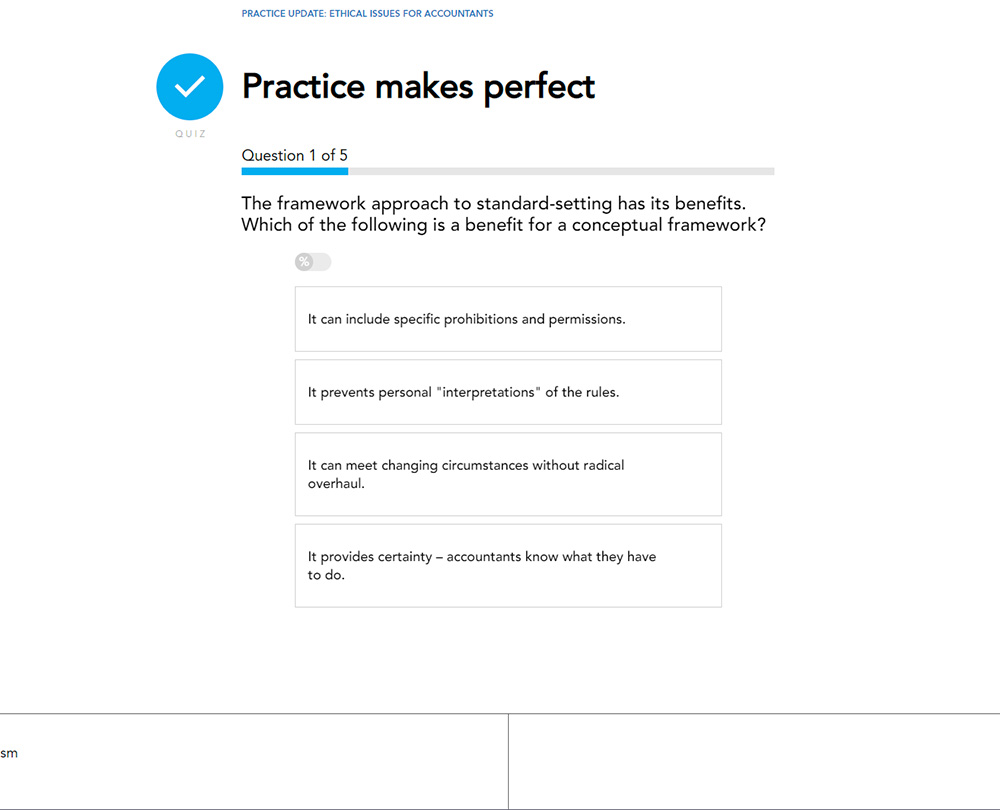Click the quiz question text about framework approach
Screen dimensions: 1000x810
[503, 214]
